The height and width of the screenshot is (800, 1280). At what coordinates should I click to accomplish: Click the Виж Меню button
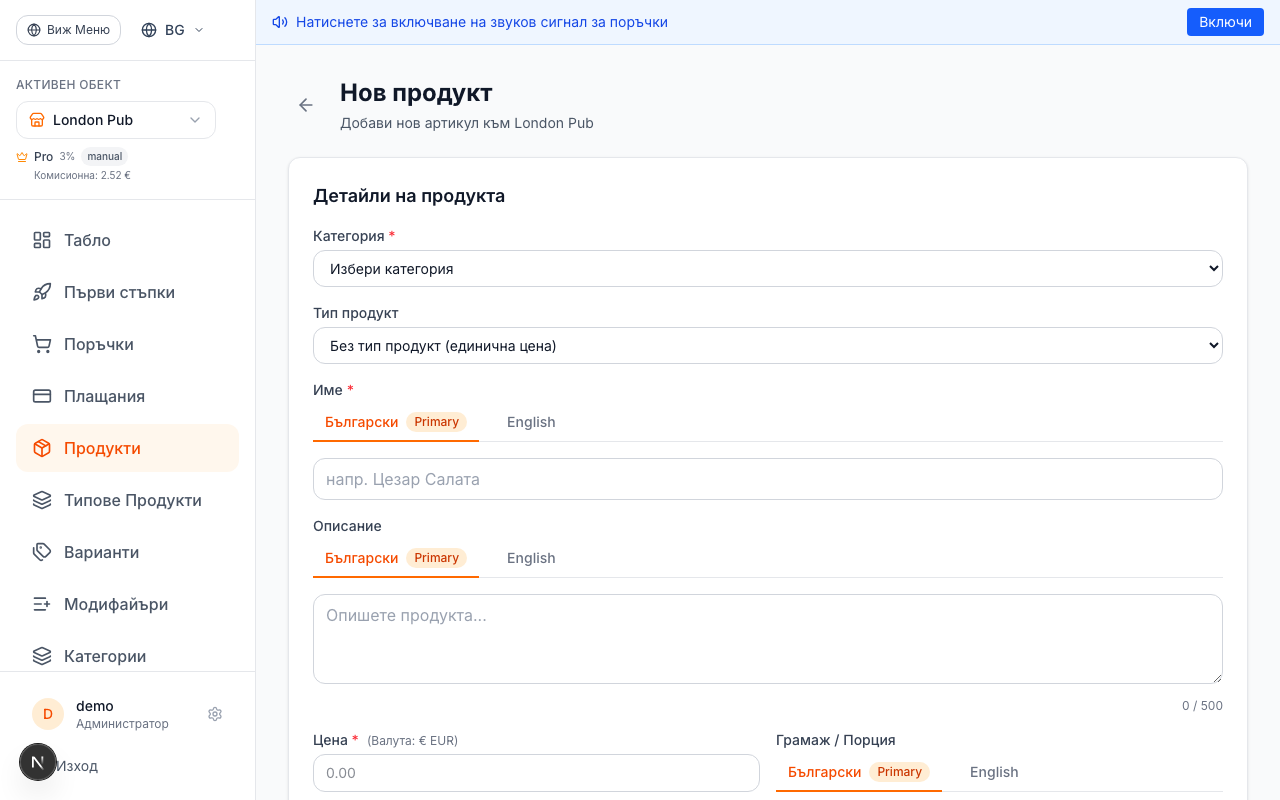click(x=68, y=29)
